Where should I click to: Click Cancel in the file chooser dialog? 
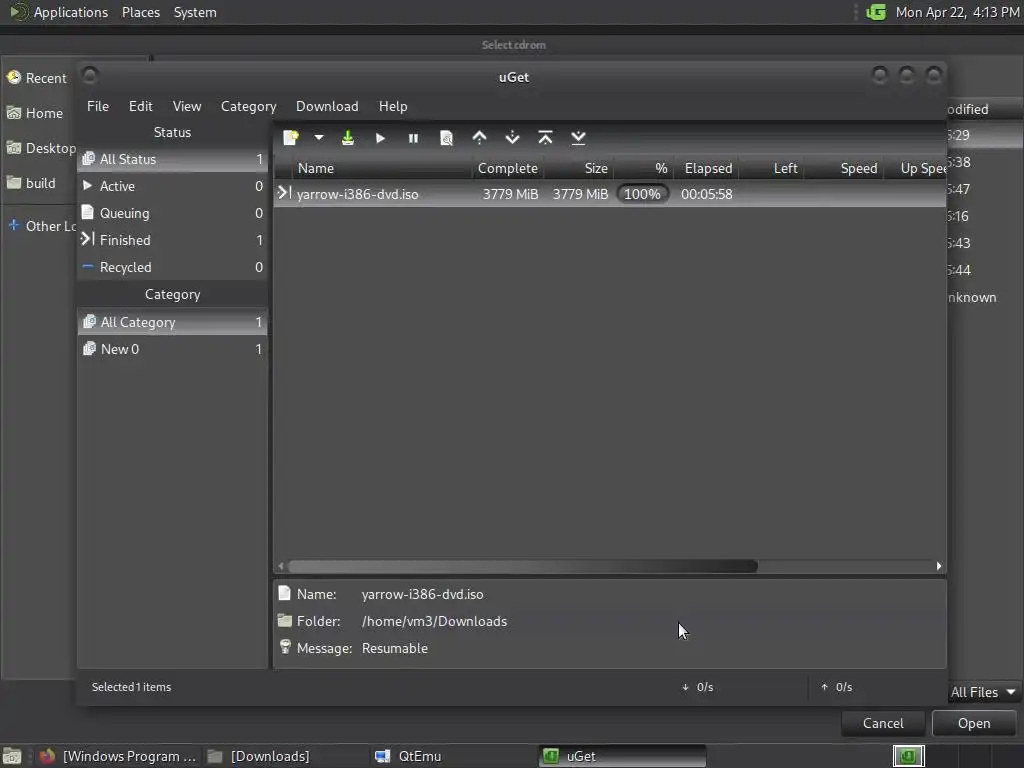(x=883, y=724)
